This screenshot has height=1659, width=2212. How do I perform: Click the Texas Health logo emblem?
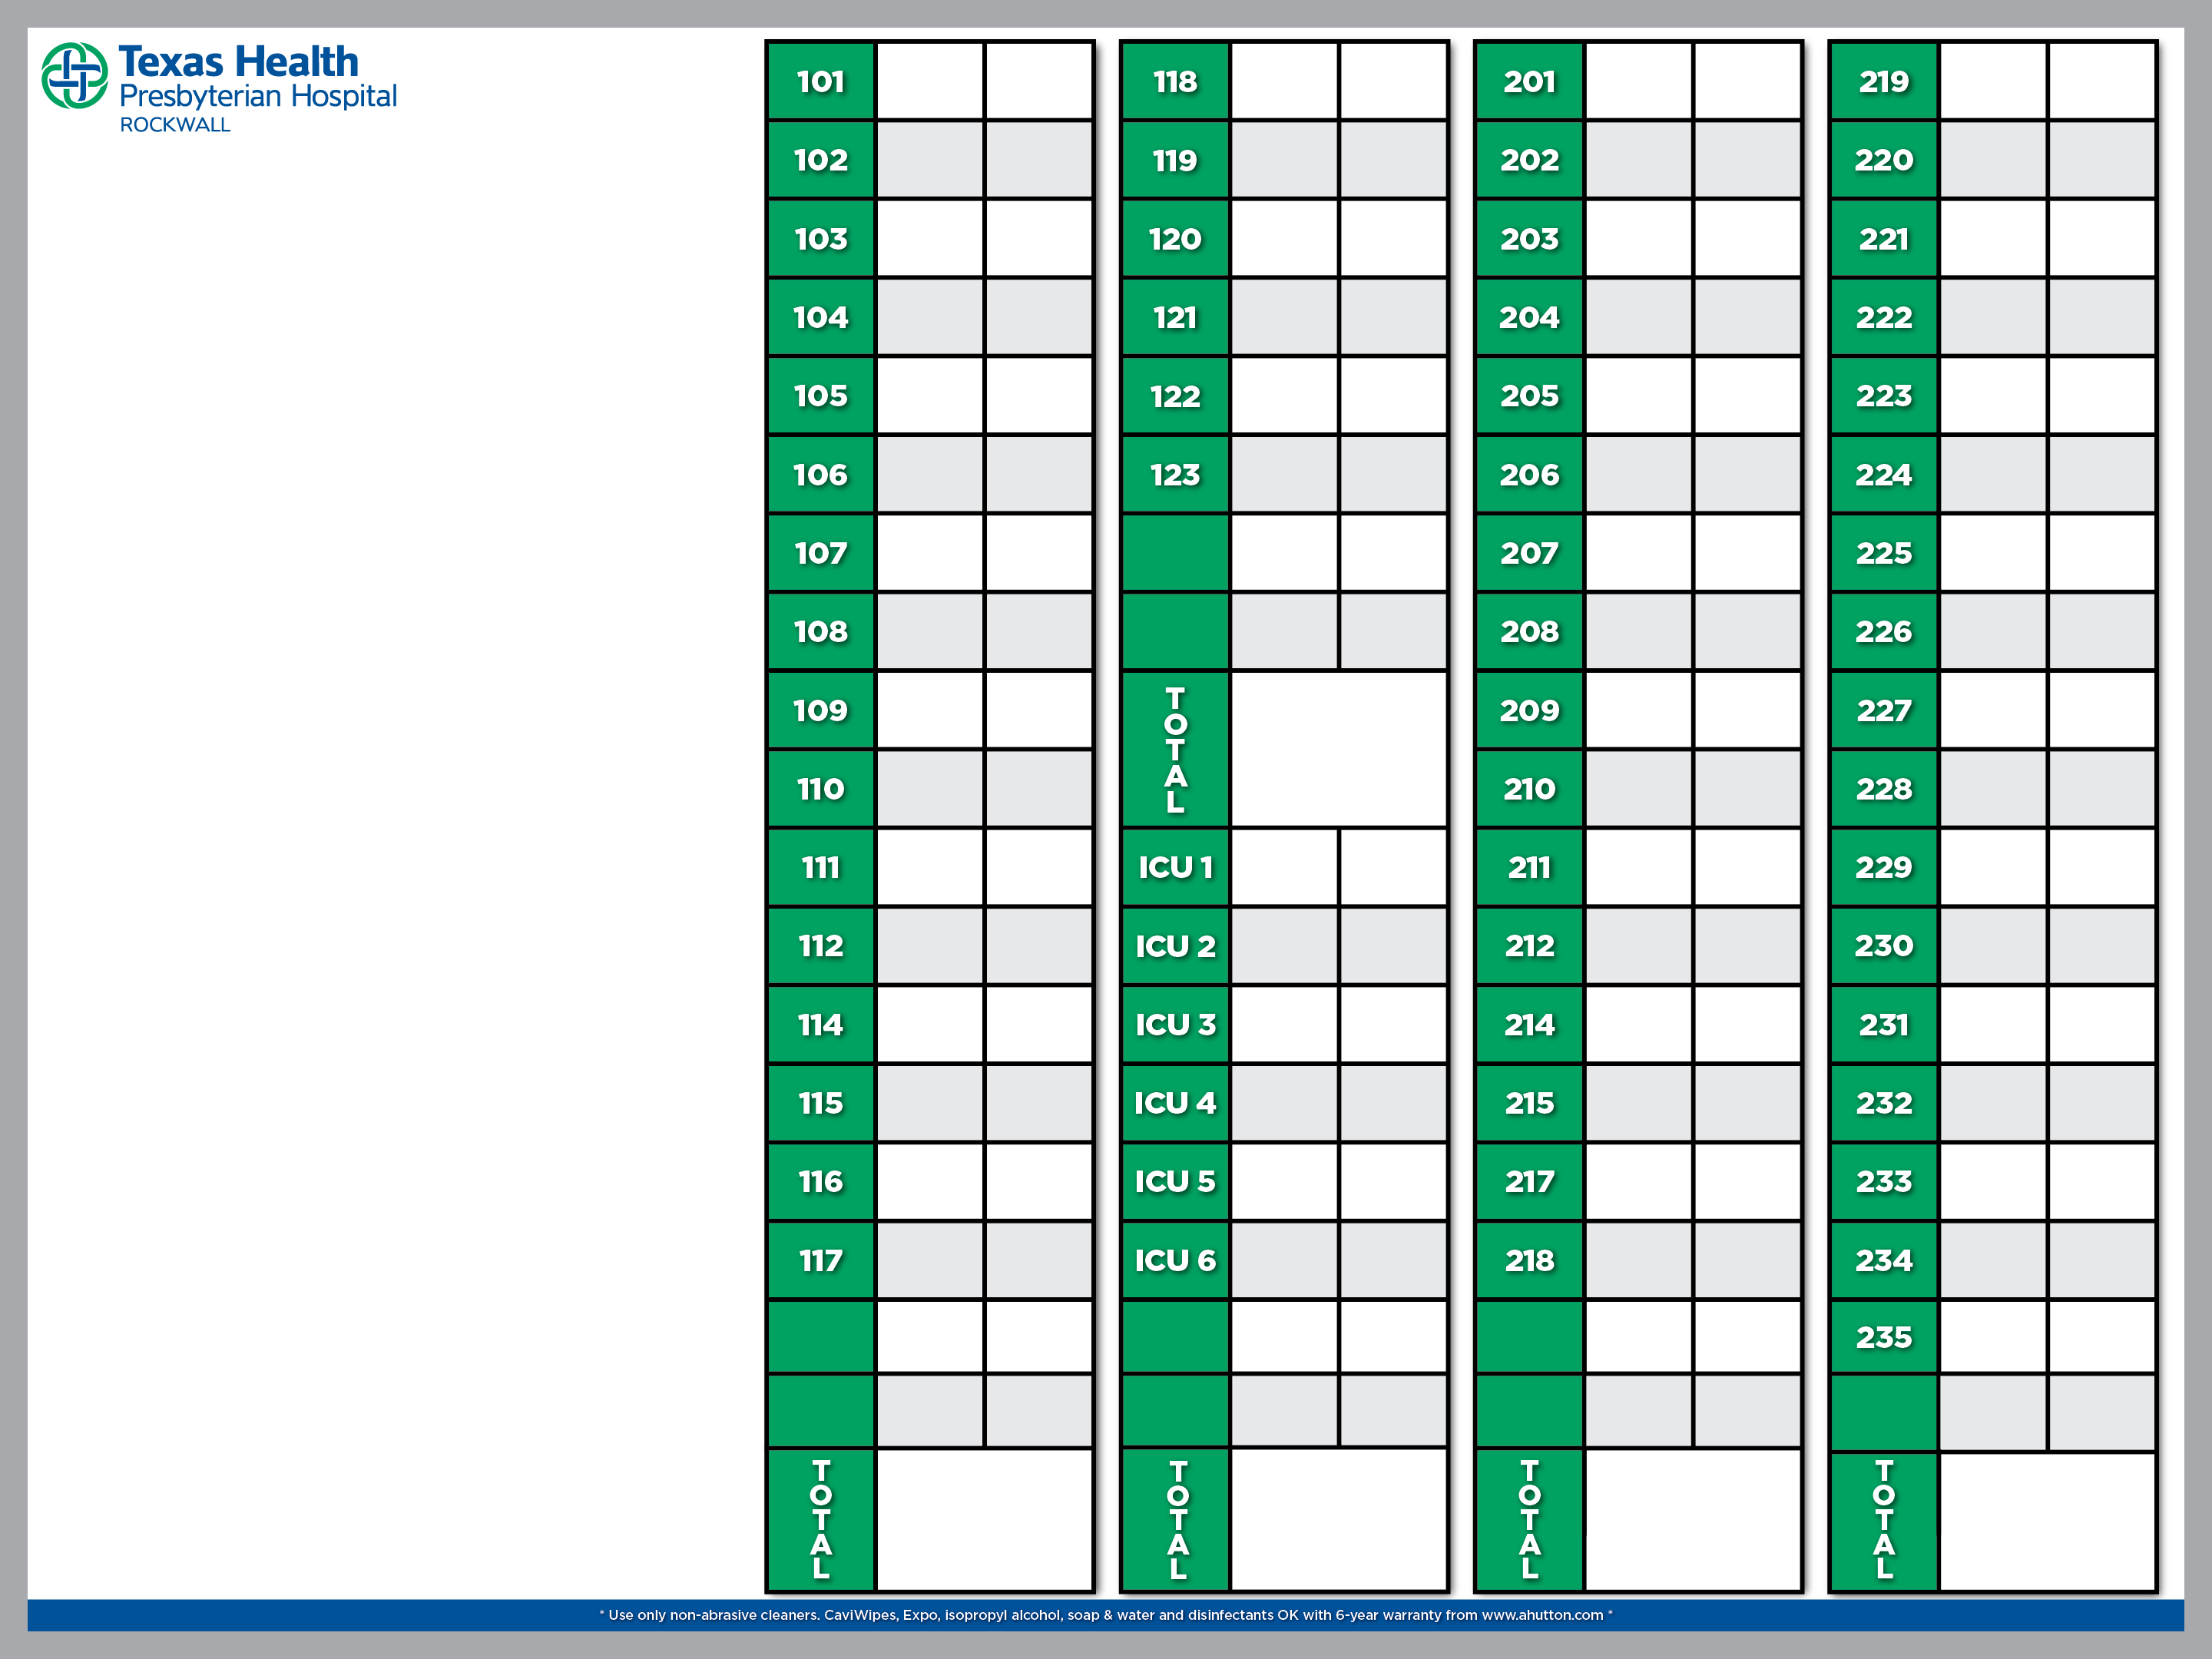[74, 75]
